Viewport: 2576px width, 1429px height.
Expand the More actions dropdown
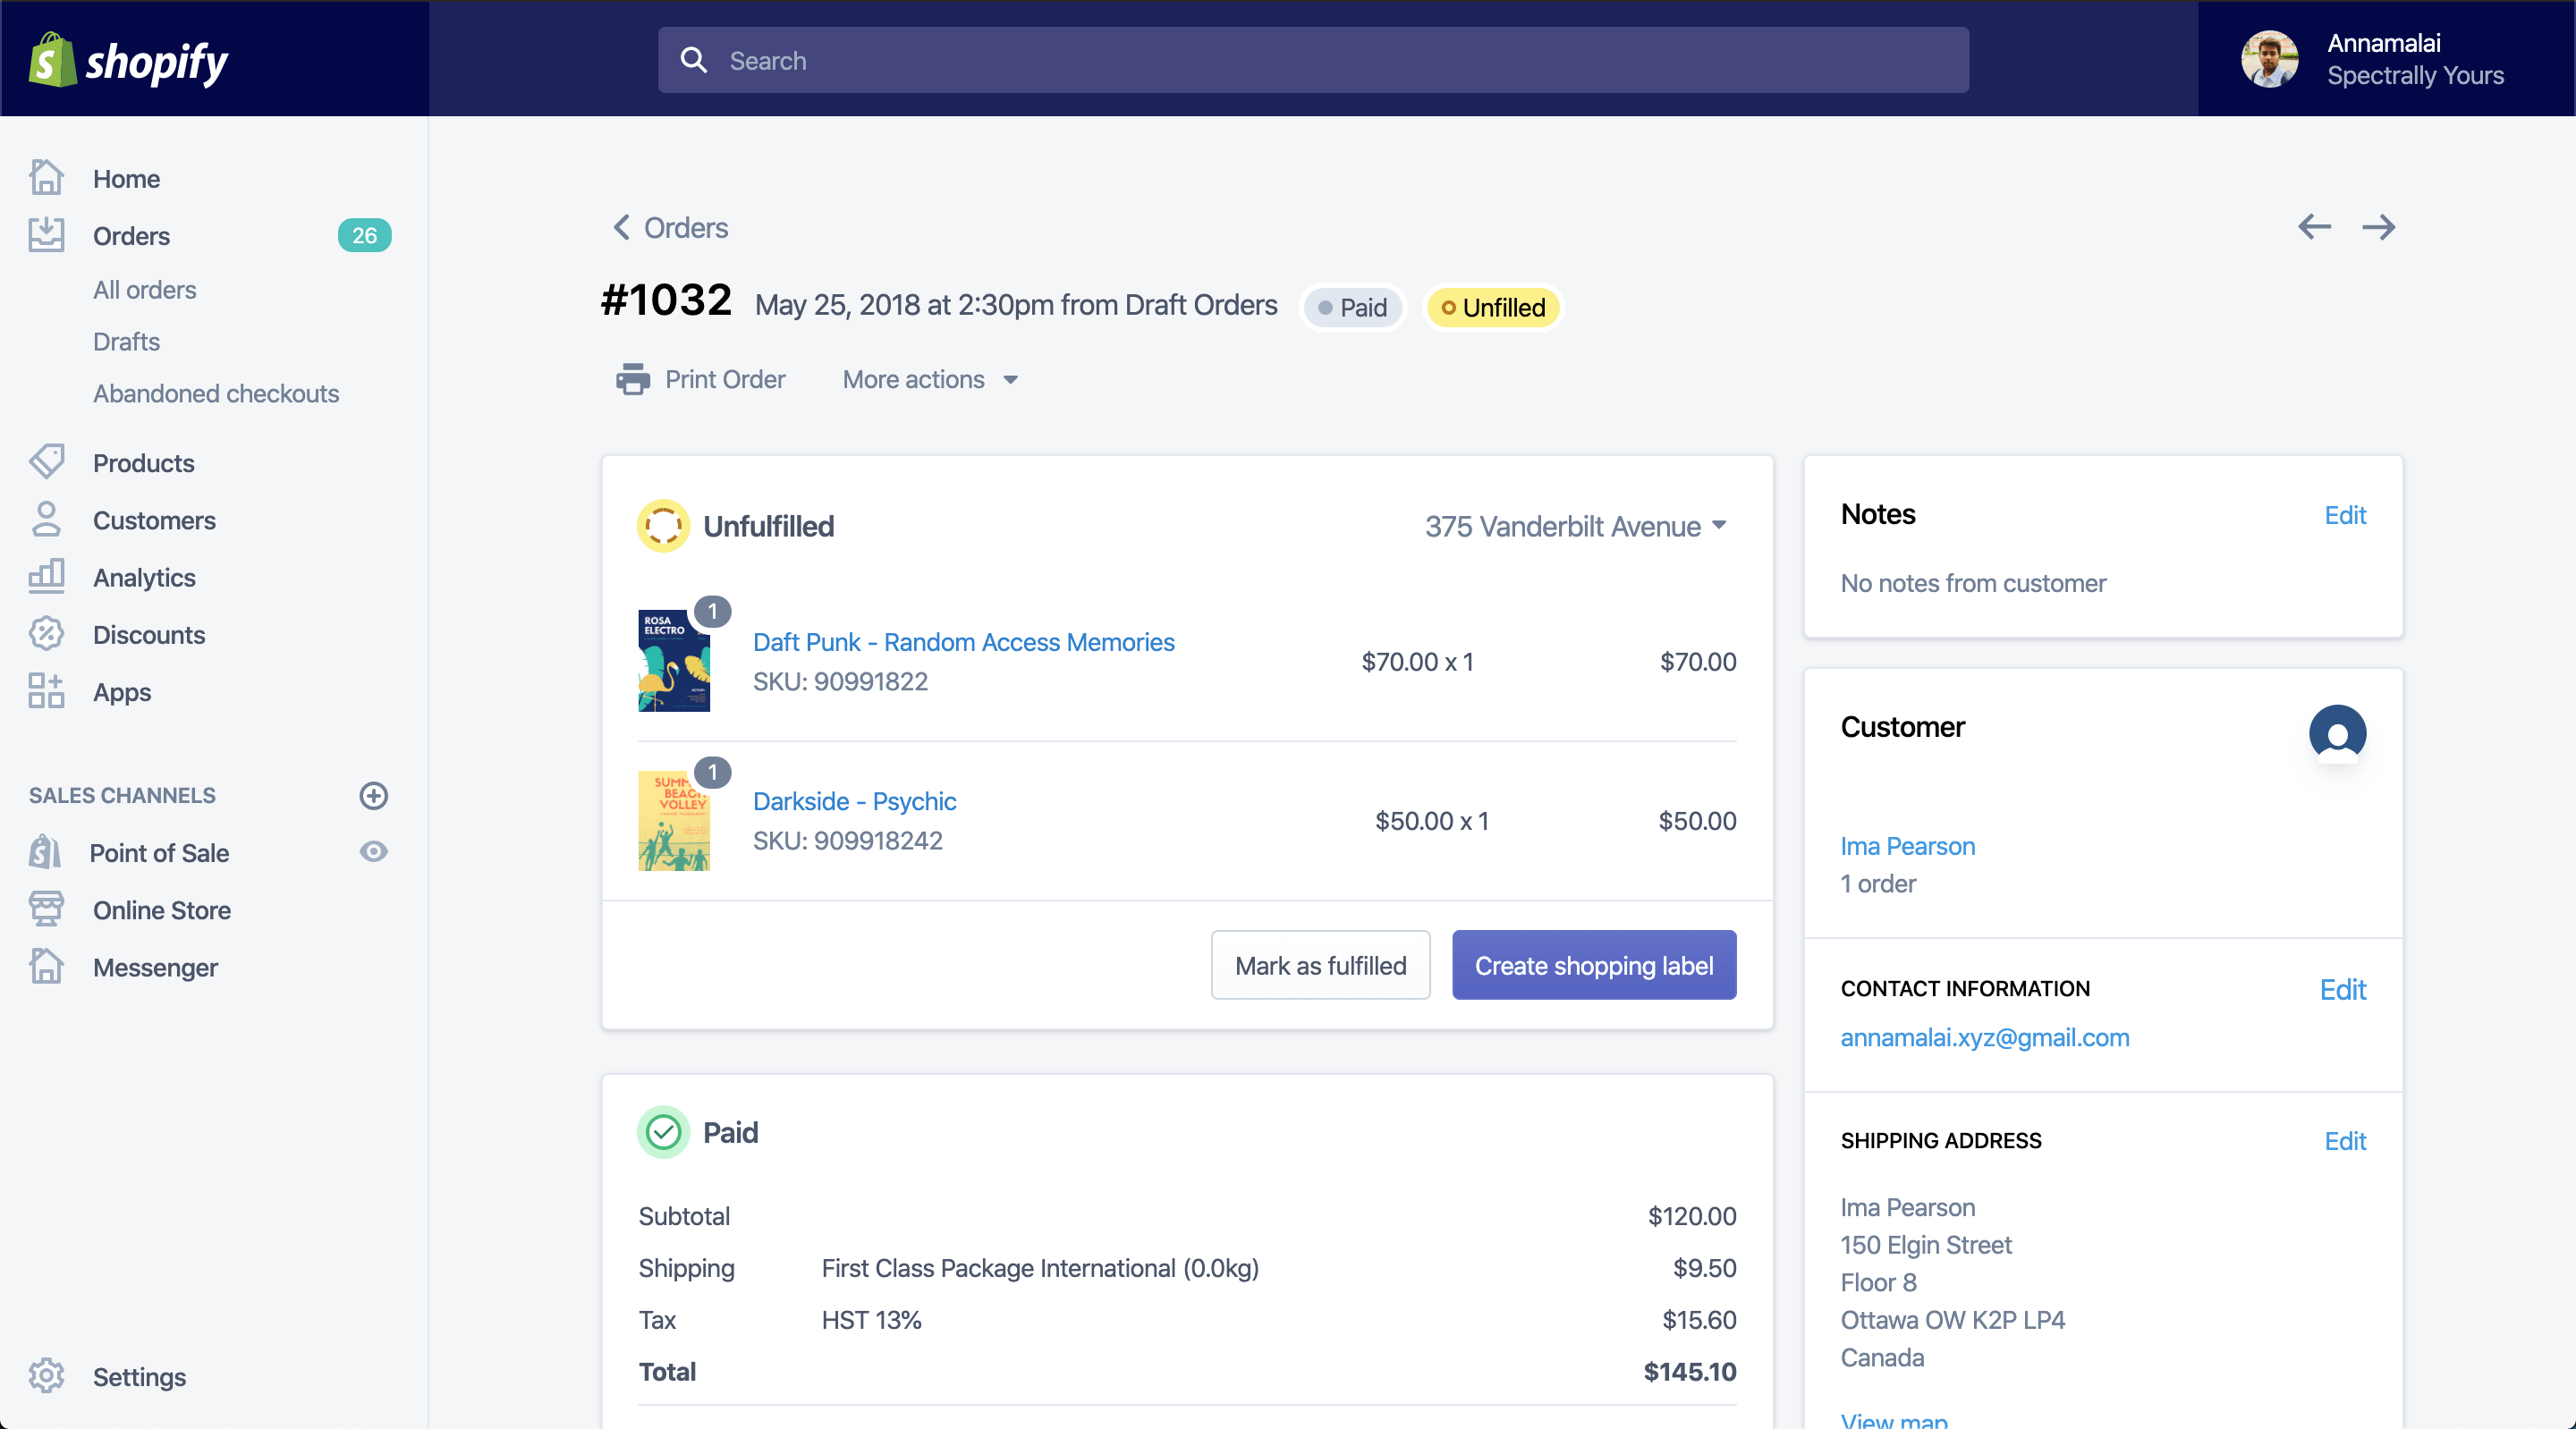[930, 380]
